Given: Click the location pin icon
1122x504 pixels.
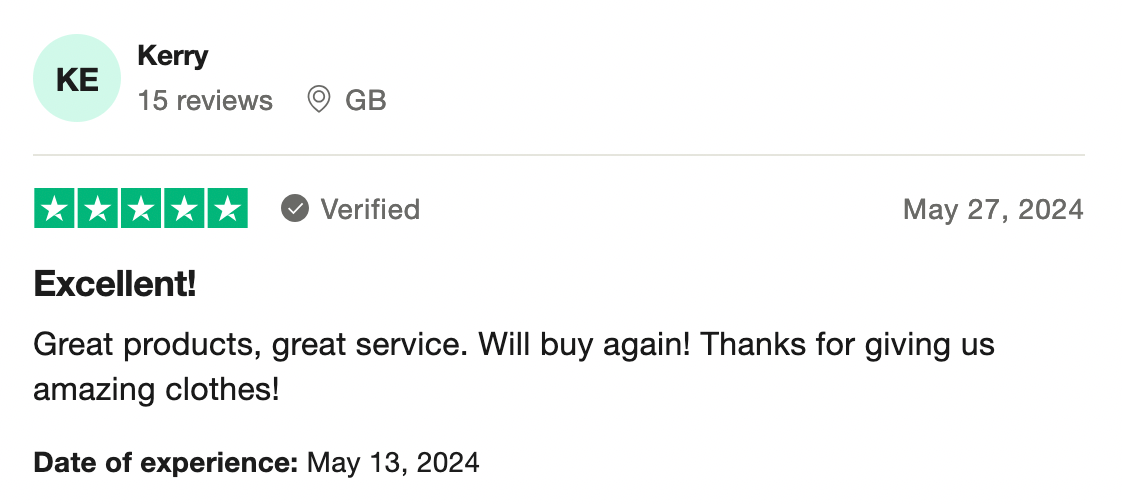Looking at the screenshot, I should pyautogui.click(x=318, y=100).
